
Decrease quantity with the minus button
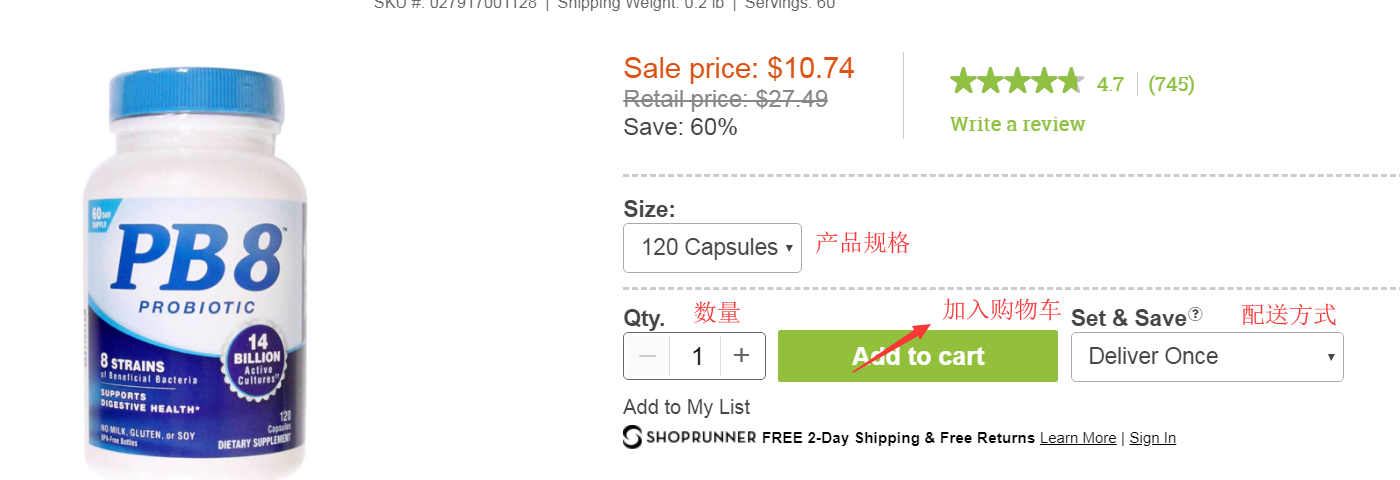click(648, 356)
